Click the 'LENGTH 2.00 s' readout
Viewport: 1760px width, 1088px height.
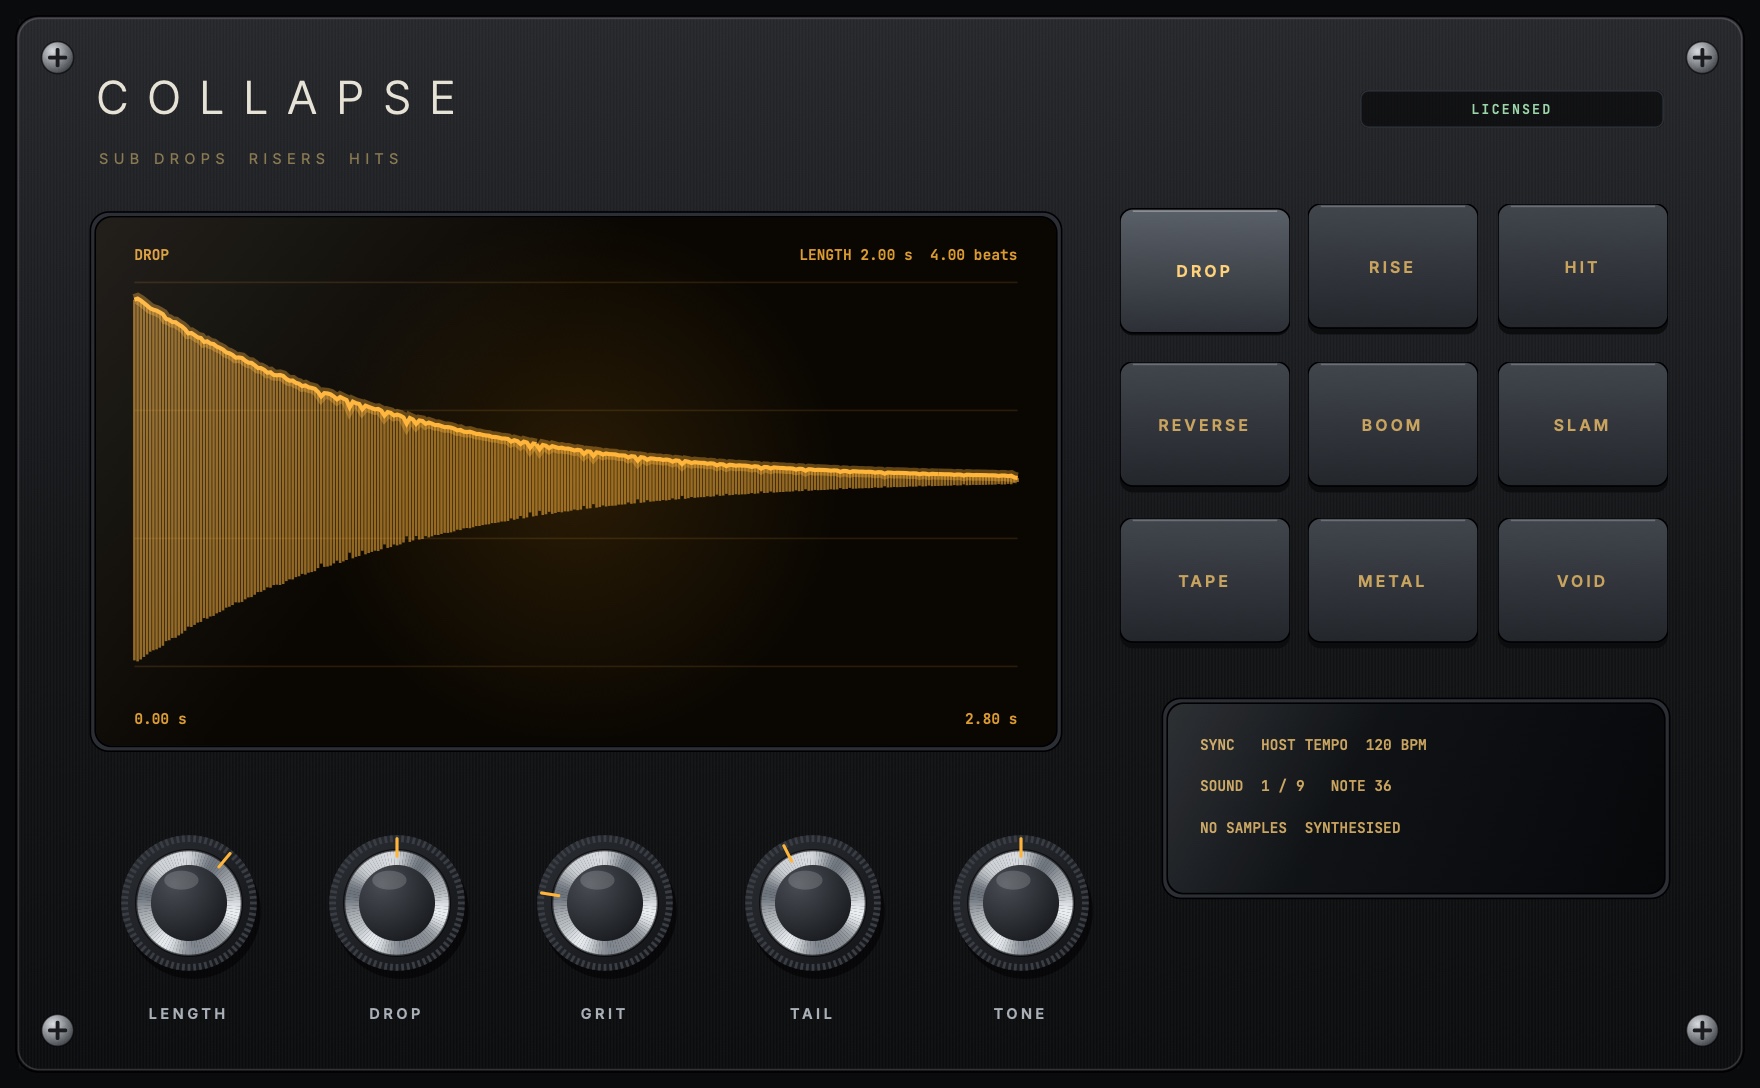855,255
